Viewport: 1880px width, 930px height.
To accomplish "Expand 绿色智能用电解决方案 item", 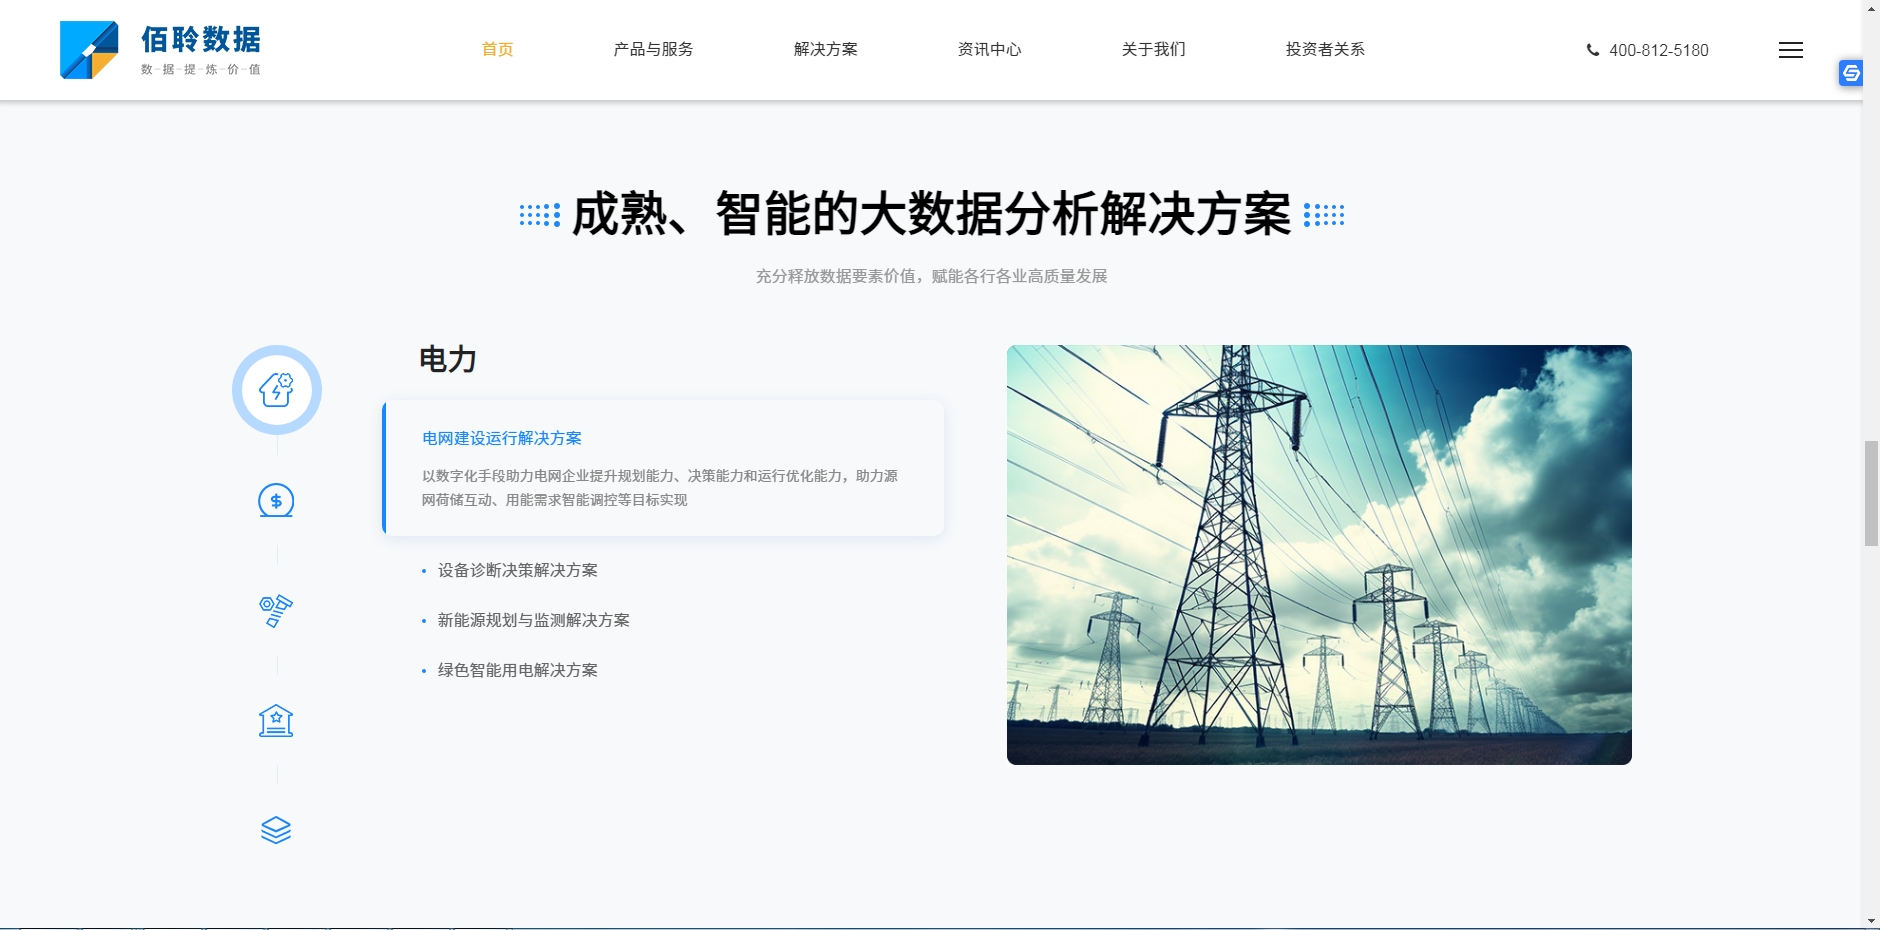I will pos(517,670).
